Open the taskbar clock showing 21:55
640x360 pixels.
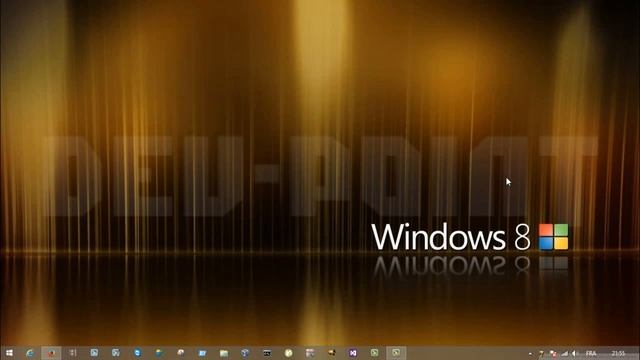pyautogui.click(x=618, y=353)
